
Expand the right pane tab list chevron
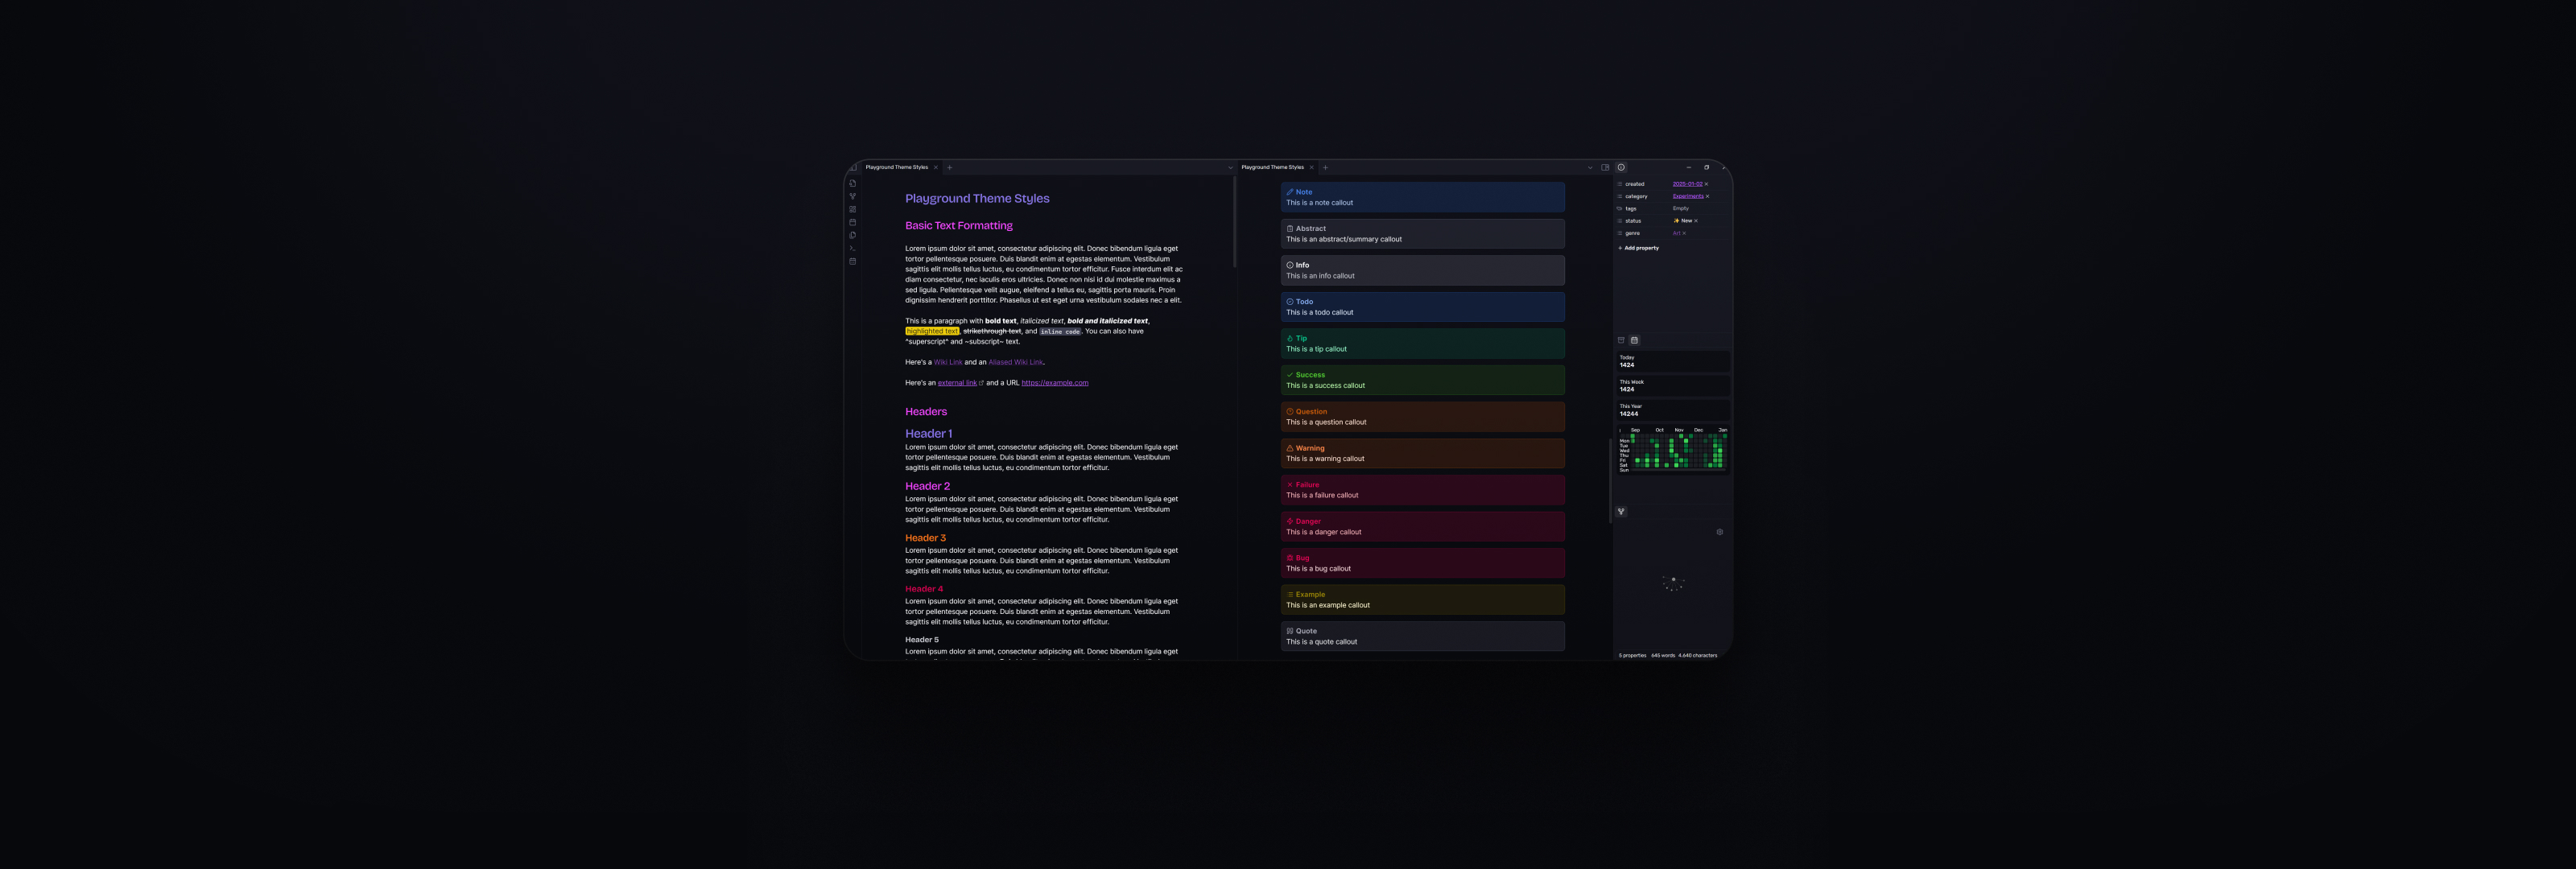pyautogui.click(x=1590, y=168)
